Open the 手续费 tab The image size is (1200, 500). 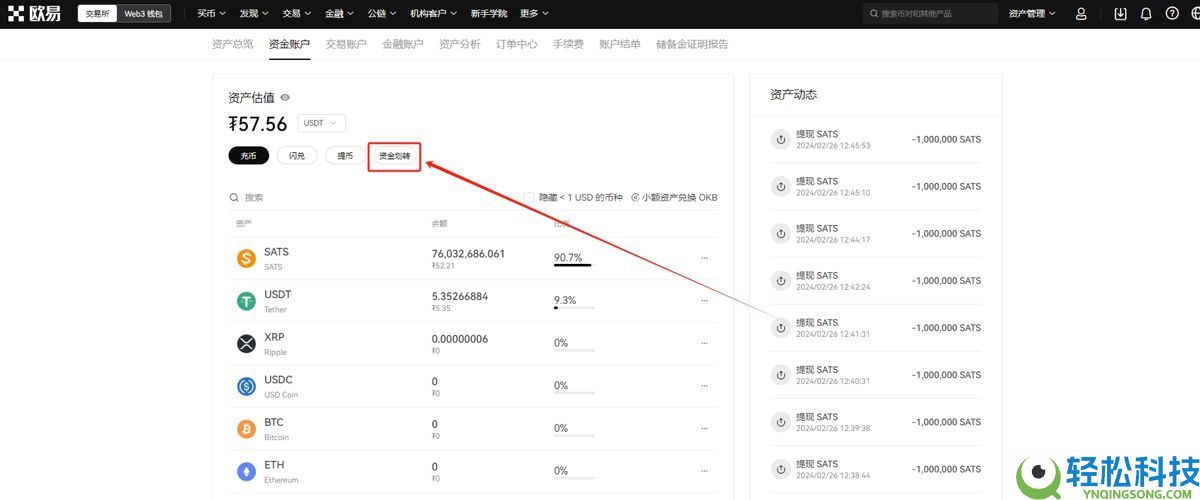(x=568, y=44)
